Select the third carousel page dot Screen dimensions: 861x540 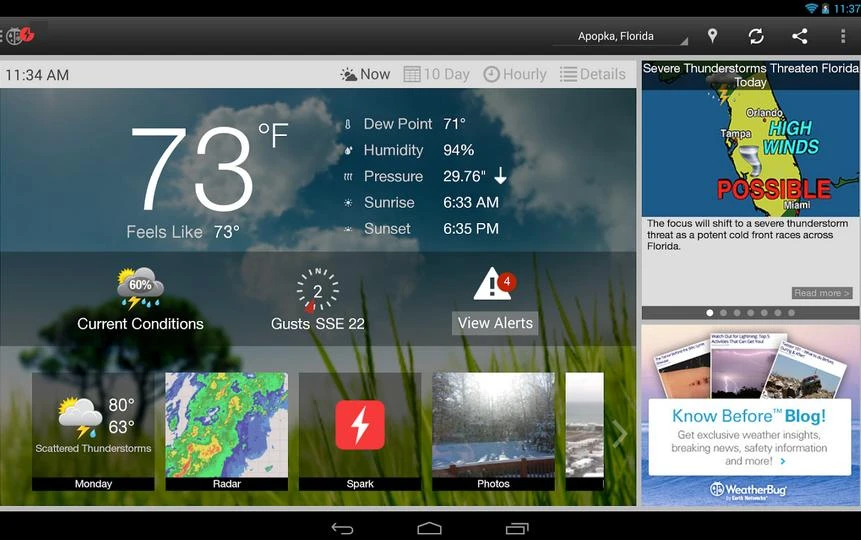coord(737,313)
